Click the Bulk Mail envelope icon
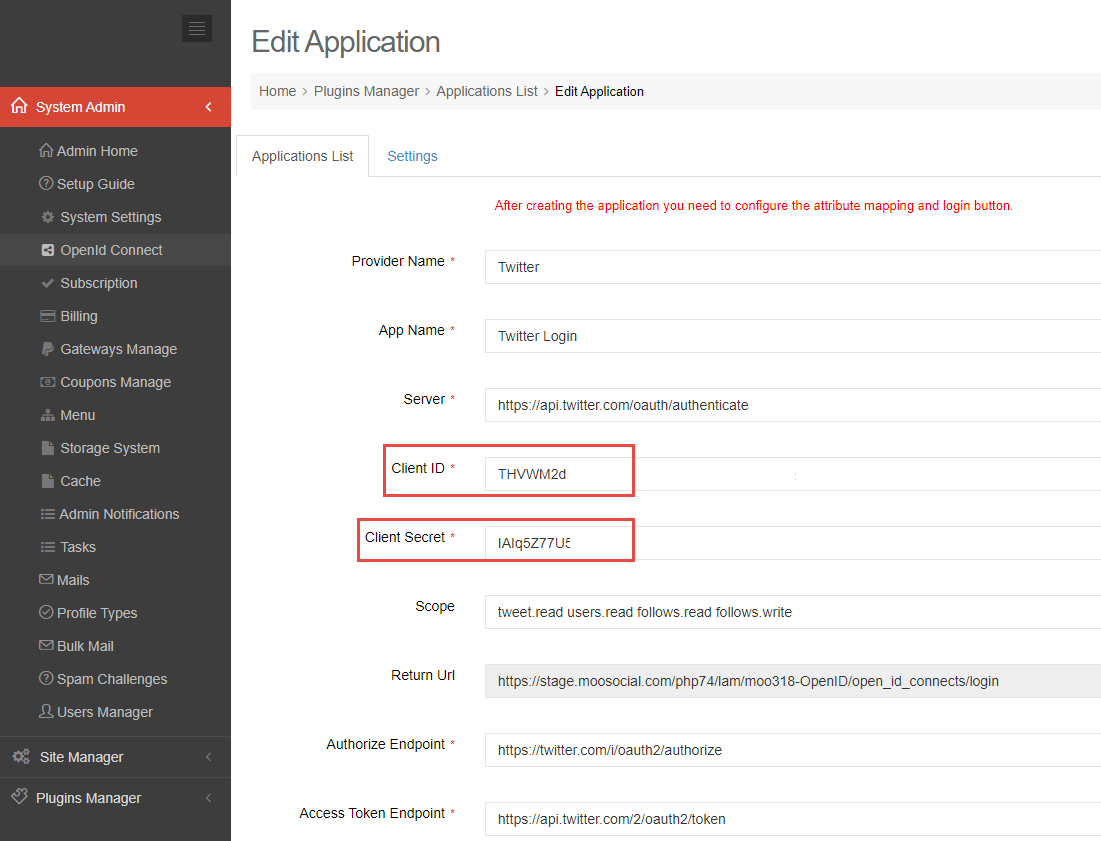The width and height of the screenshot is (1101, 841). [46, 645]
